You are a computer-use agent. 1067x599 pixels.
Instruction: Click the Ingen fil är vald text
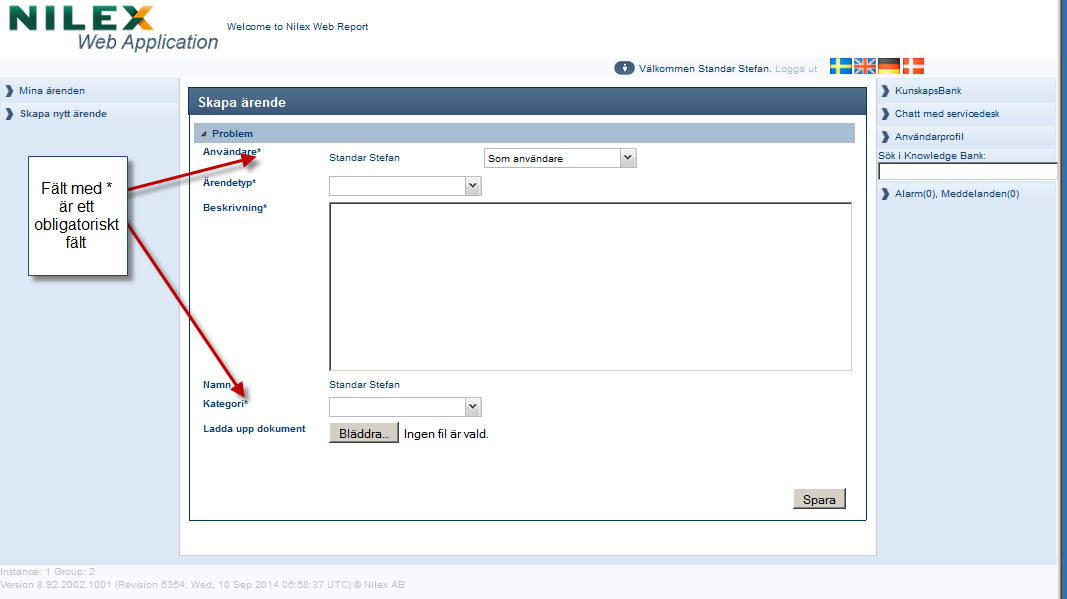click(x=446, y=434)
